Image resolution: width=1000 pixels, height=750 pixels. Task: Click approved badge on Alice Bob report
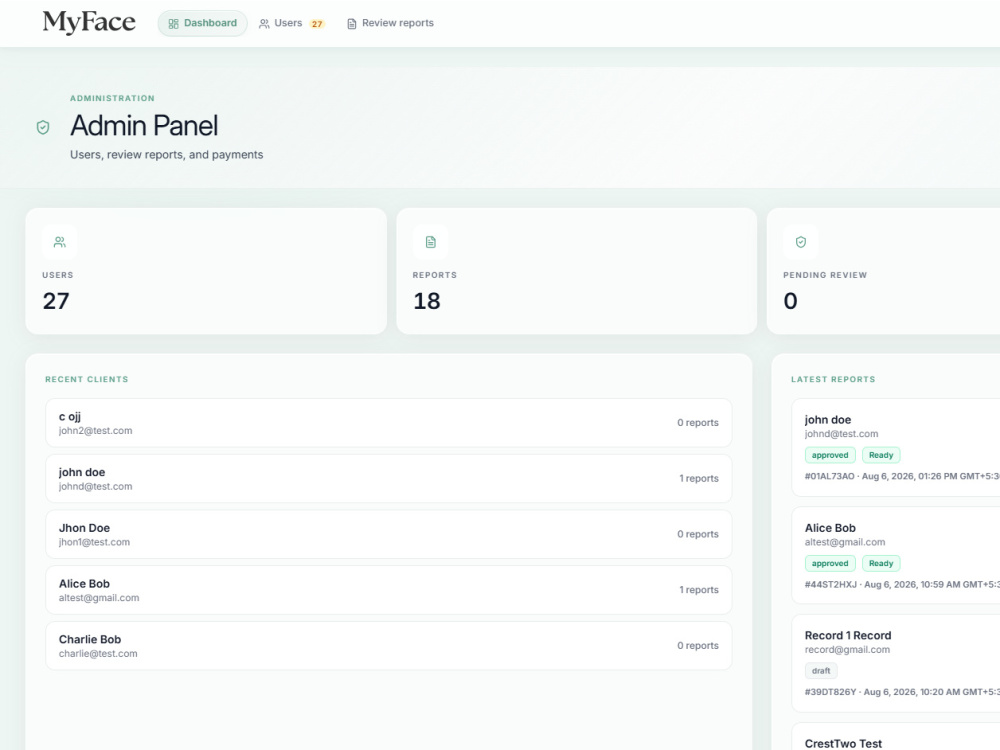(830, 564)
